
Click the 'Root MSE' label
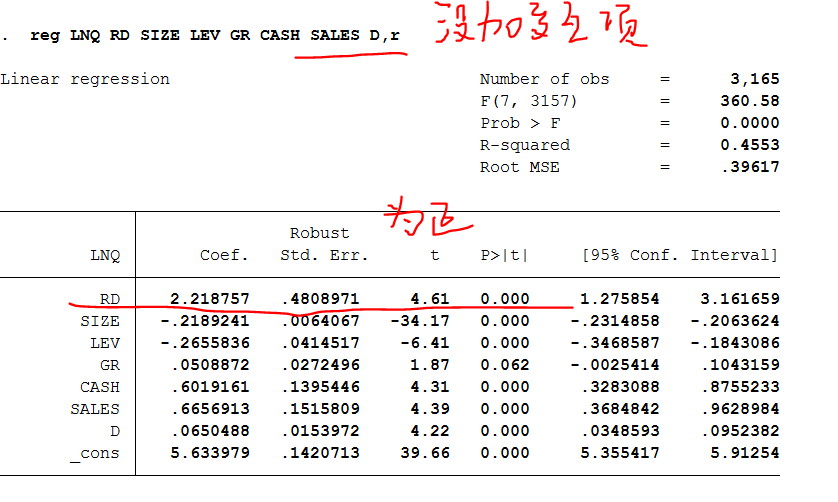pos(519,167)
